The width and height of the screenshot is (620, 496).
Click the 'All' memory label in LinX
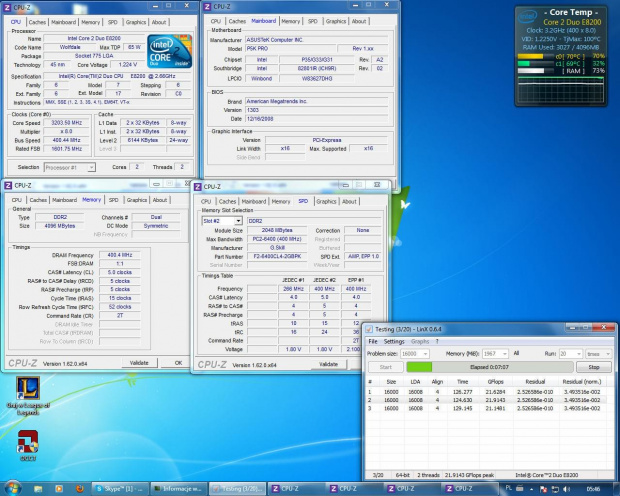(516, 354)
